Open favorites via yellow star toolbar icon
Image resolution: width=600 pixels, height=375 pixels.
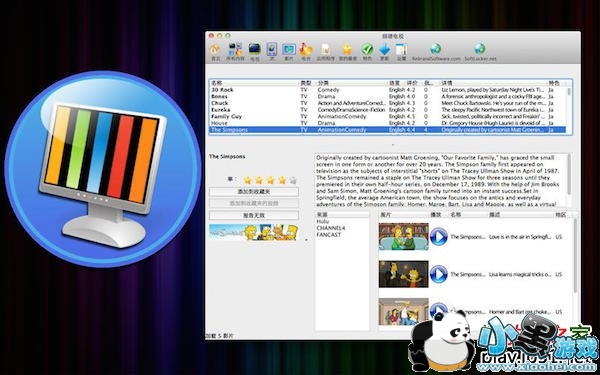(x=347, y=49)
